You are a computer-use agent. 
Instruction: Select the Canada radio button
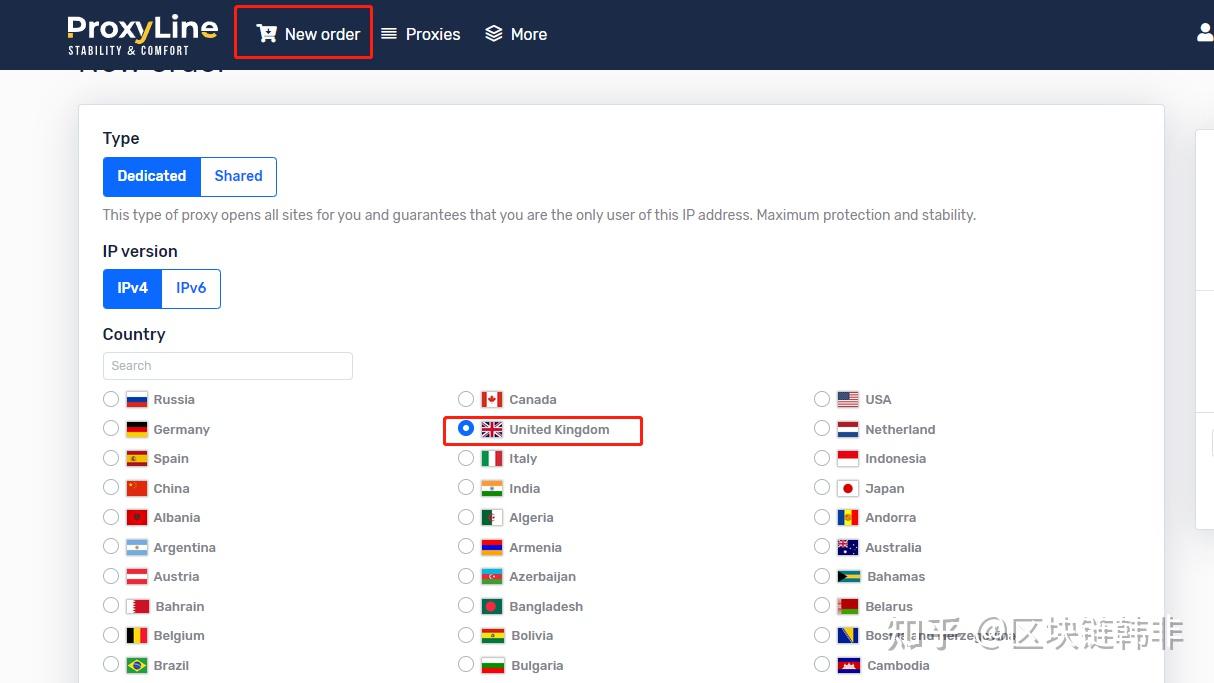point(466,399)
